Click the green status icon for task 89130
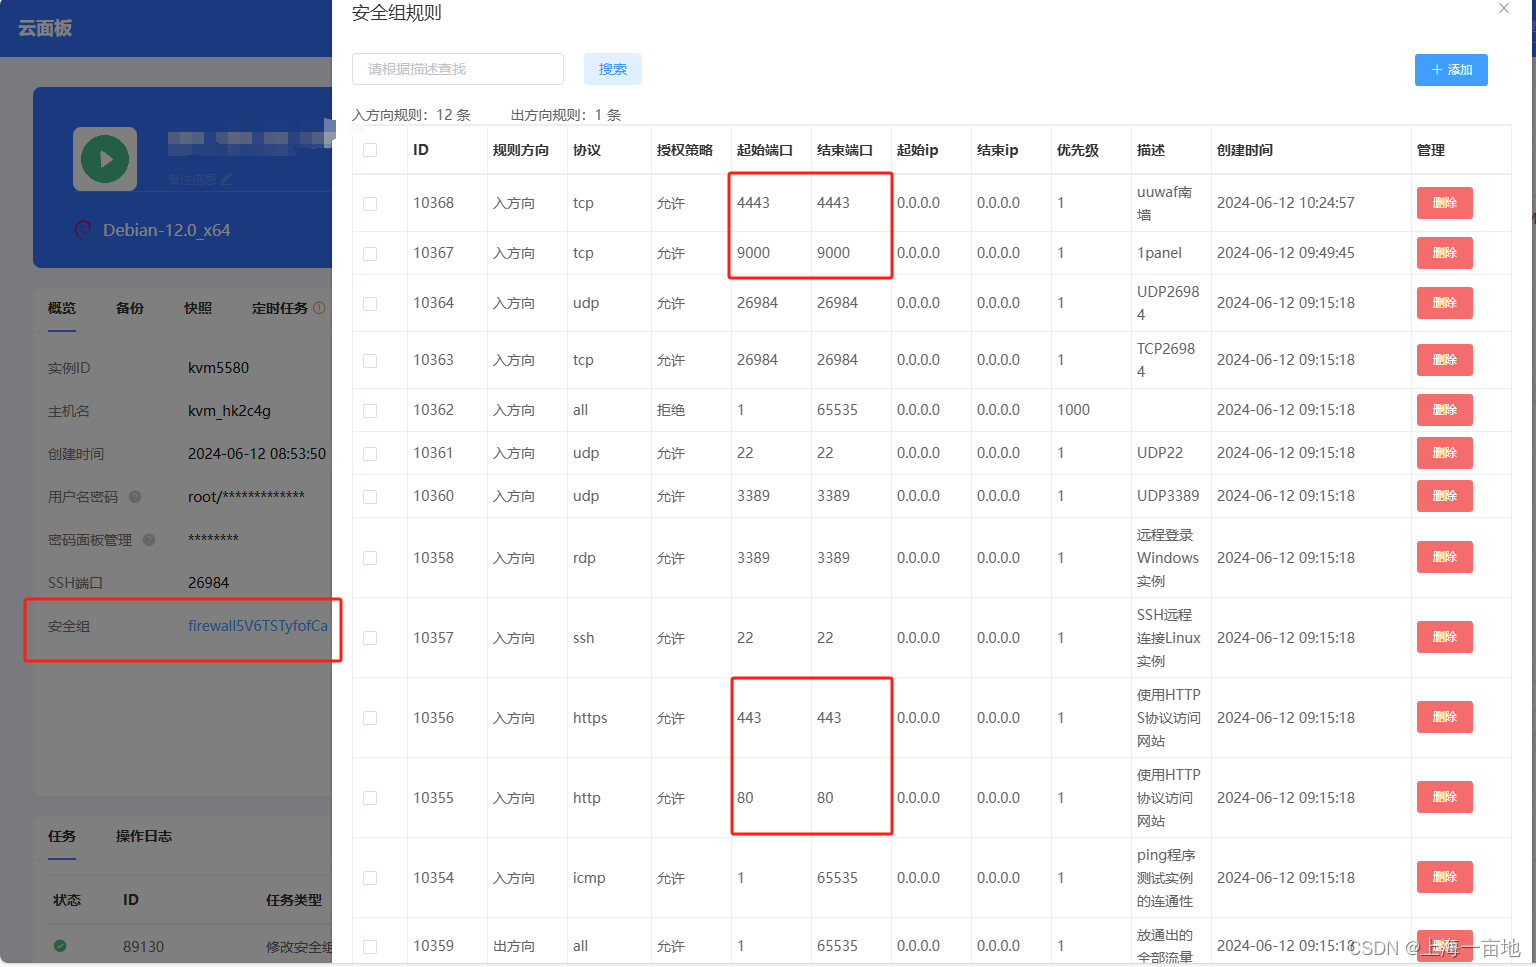 tap(60, 945)
